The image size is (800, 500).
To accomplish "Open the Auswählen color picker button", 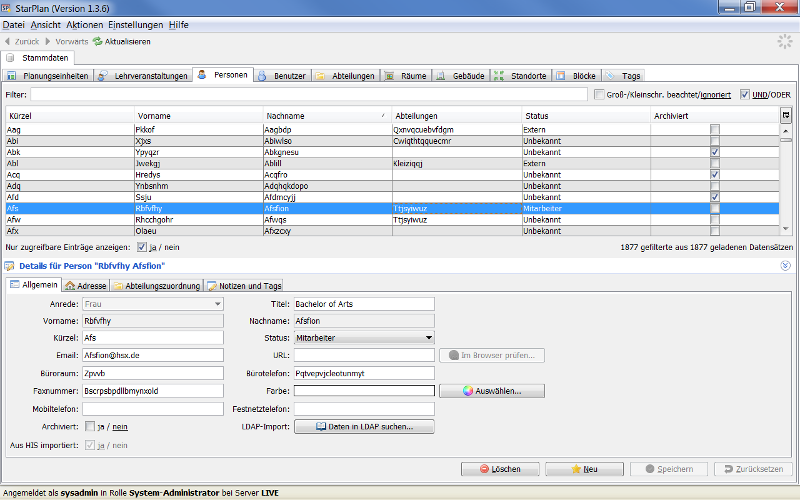I will [x=492, y=391].
